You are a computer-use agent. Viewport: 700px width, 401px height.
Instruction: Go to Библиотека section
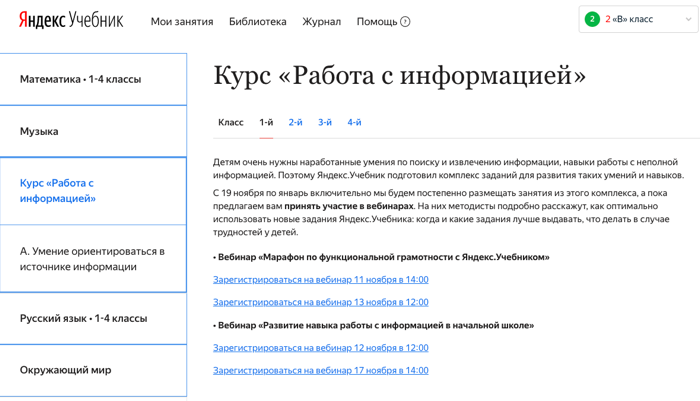point(258,21)
